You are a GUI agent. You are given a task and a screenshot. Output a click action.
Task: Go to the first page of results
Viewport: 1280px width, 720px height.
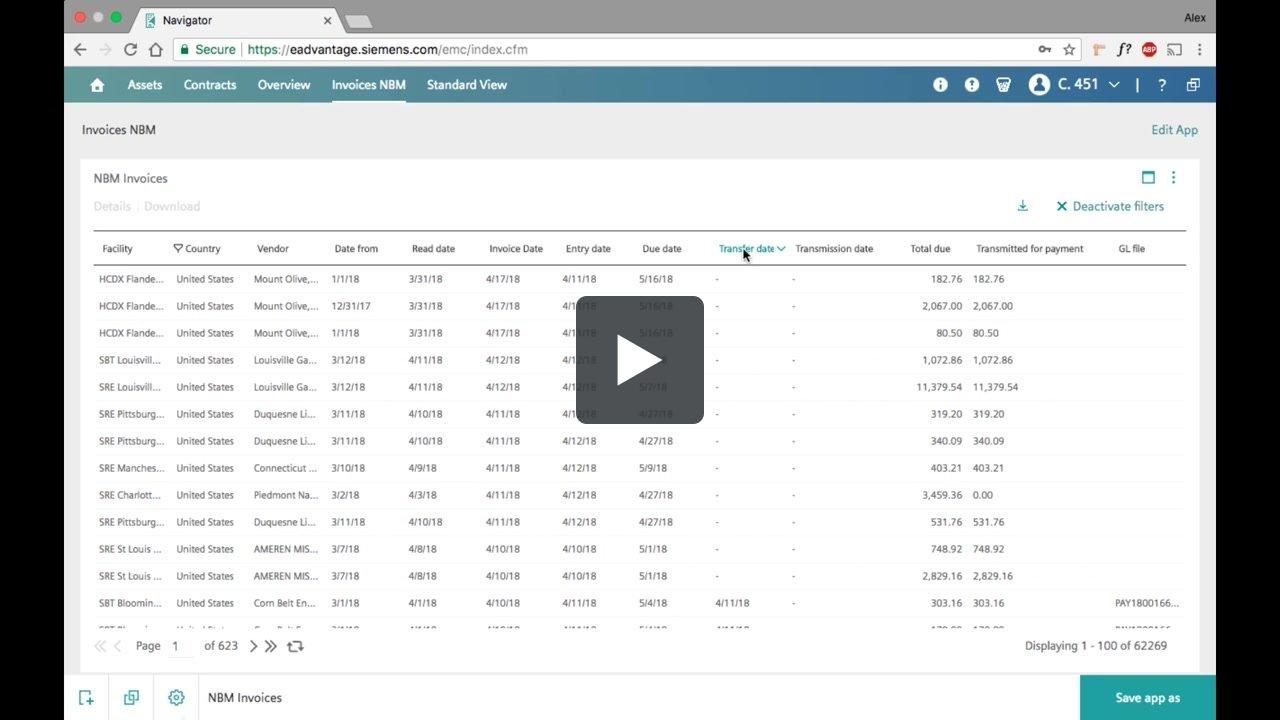point(100,646)
